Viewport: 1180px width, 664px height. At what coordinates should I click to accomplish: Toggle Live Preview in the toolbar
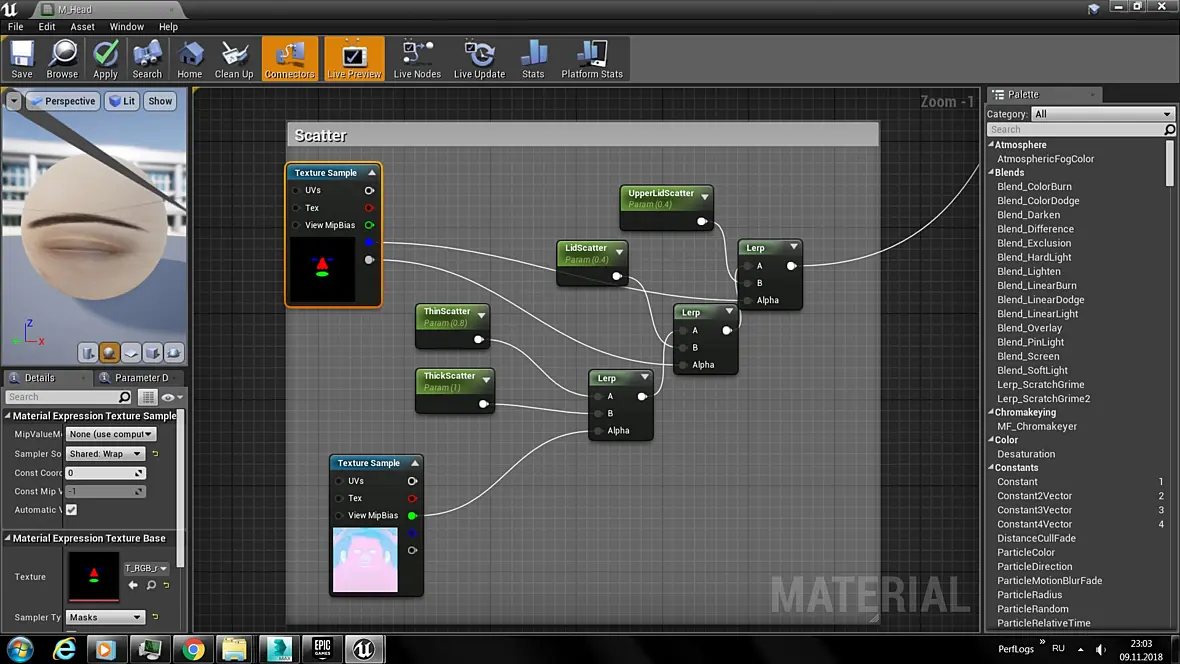[354, 59]
